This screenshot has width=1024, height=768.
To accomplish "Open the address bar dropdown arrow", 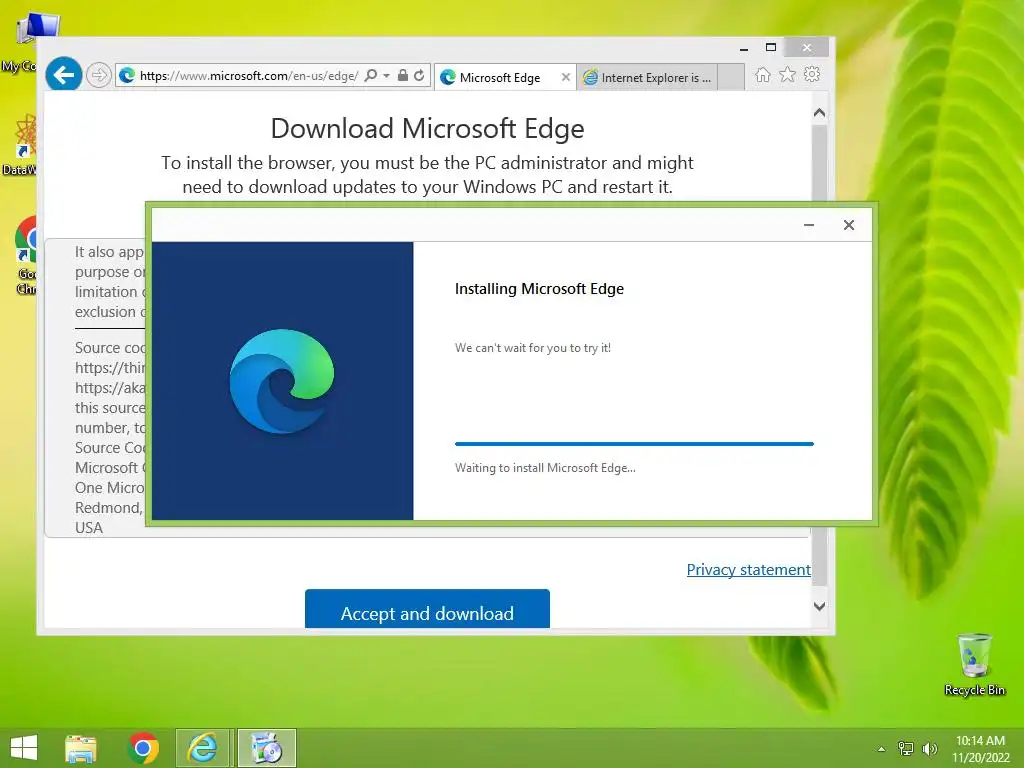I will 386,76.
